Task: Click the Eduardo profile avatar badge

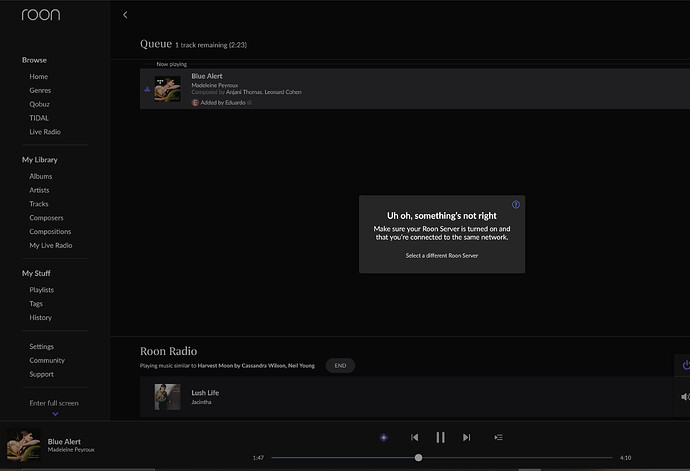Action: pyautogui.click(x=195, y=103)
